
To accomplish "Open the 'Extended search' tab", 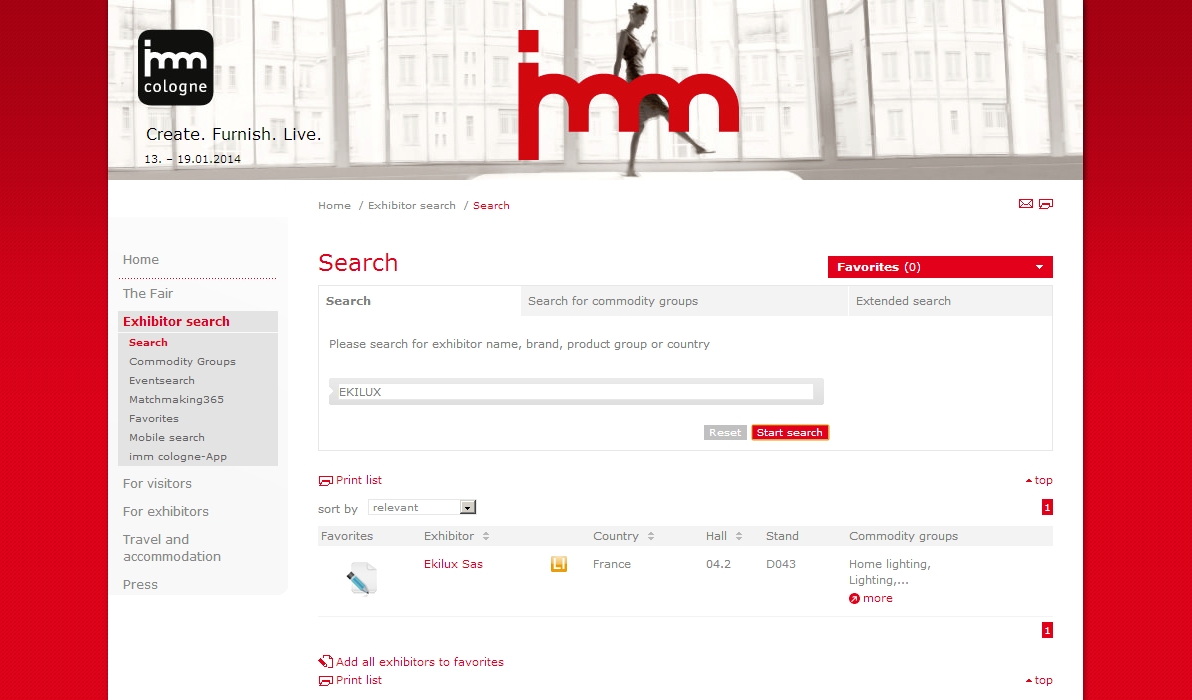I will click(903, 301).
